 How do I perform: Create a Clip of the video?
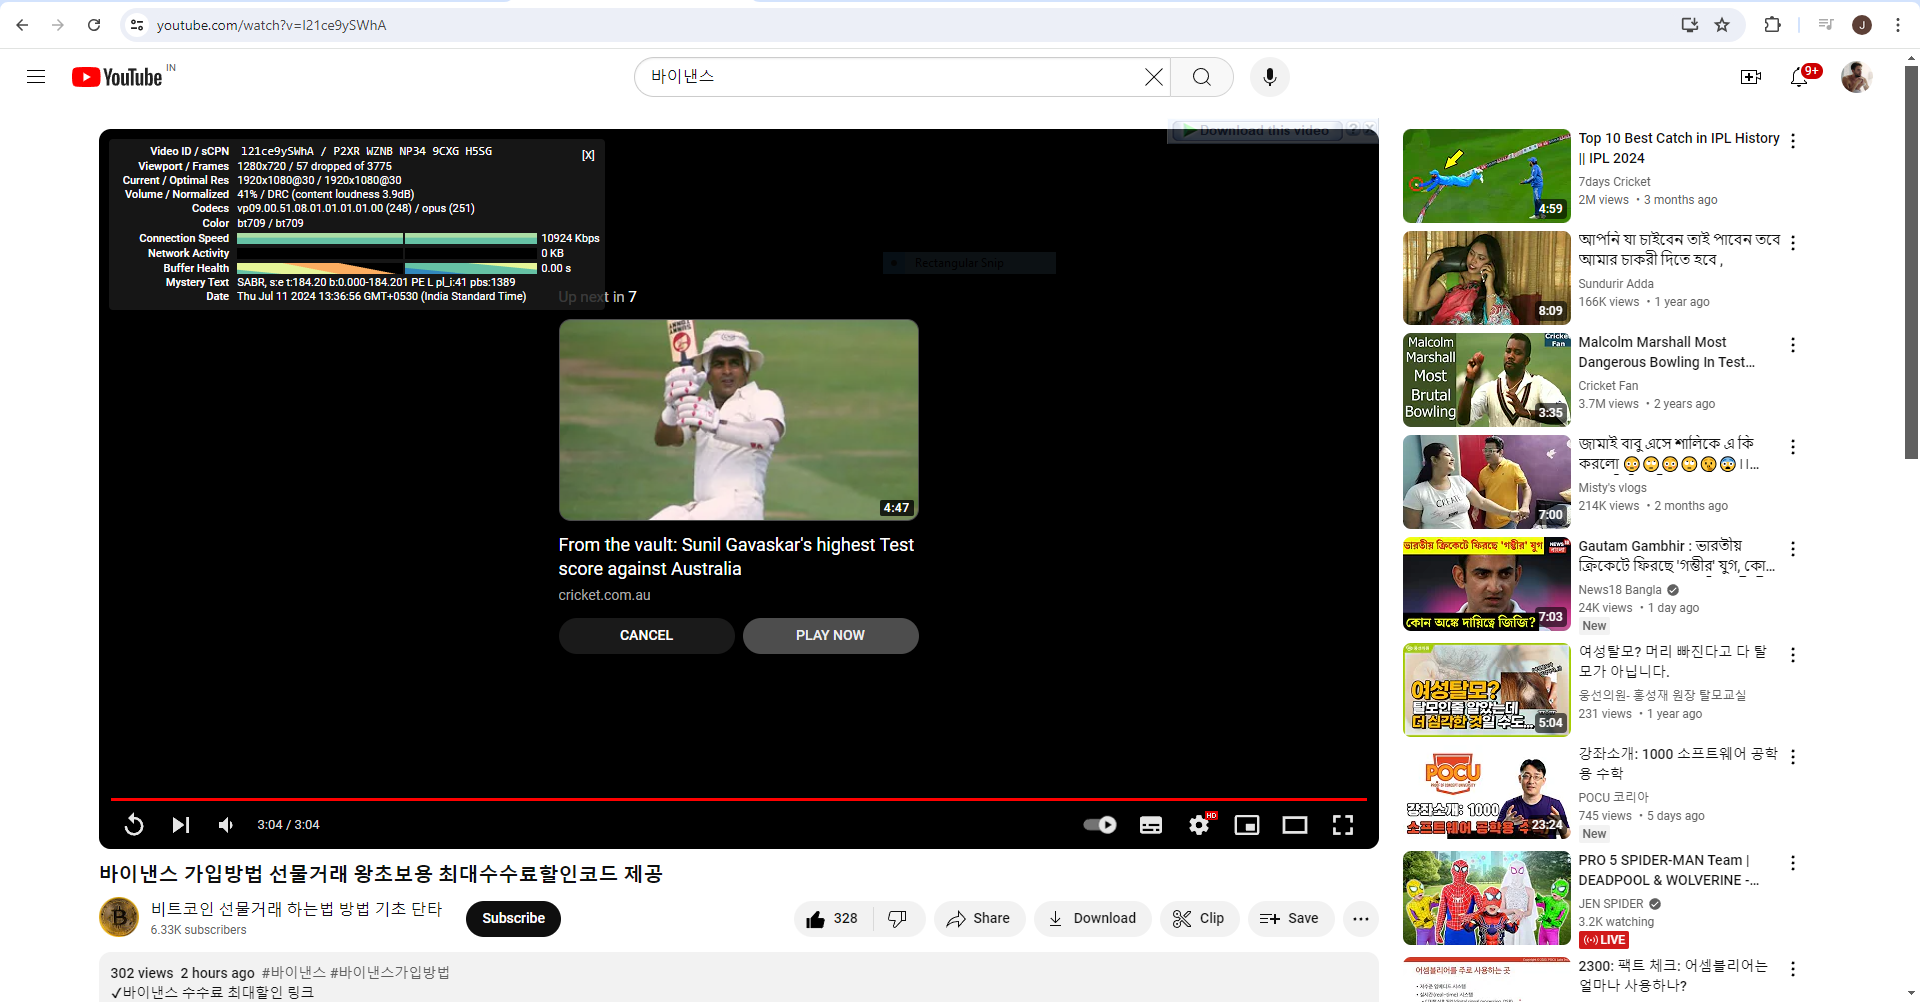click(1199, 919)
